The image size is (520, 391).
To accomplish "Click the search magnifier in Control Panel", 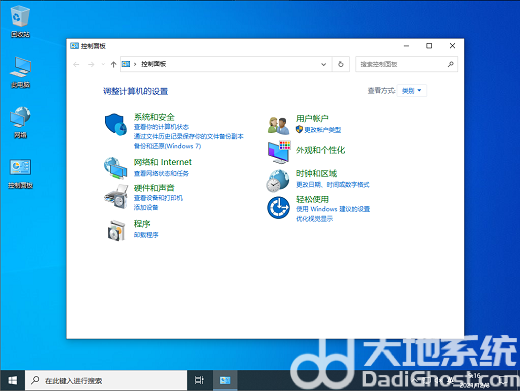I will click(x=450, y=64).
